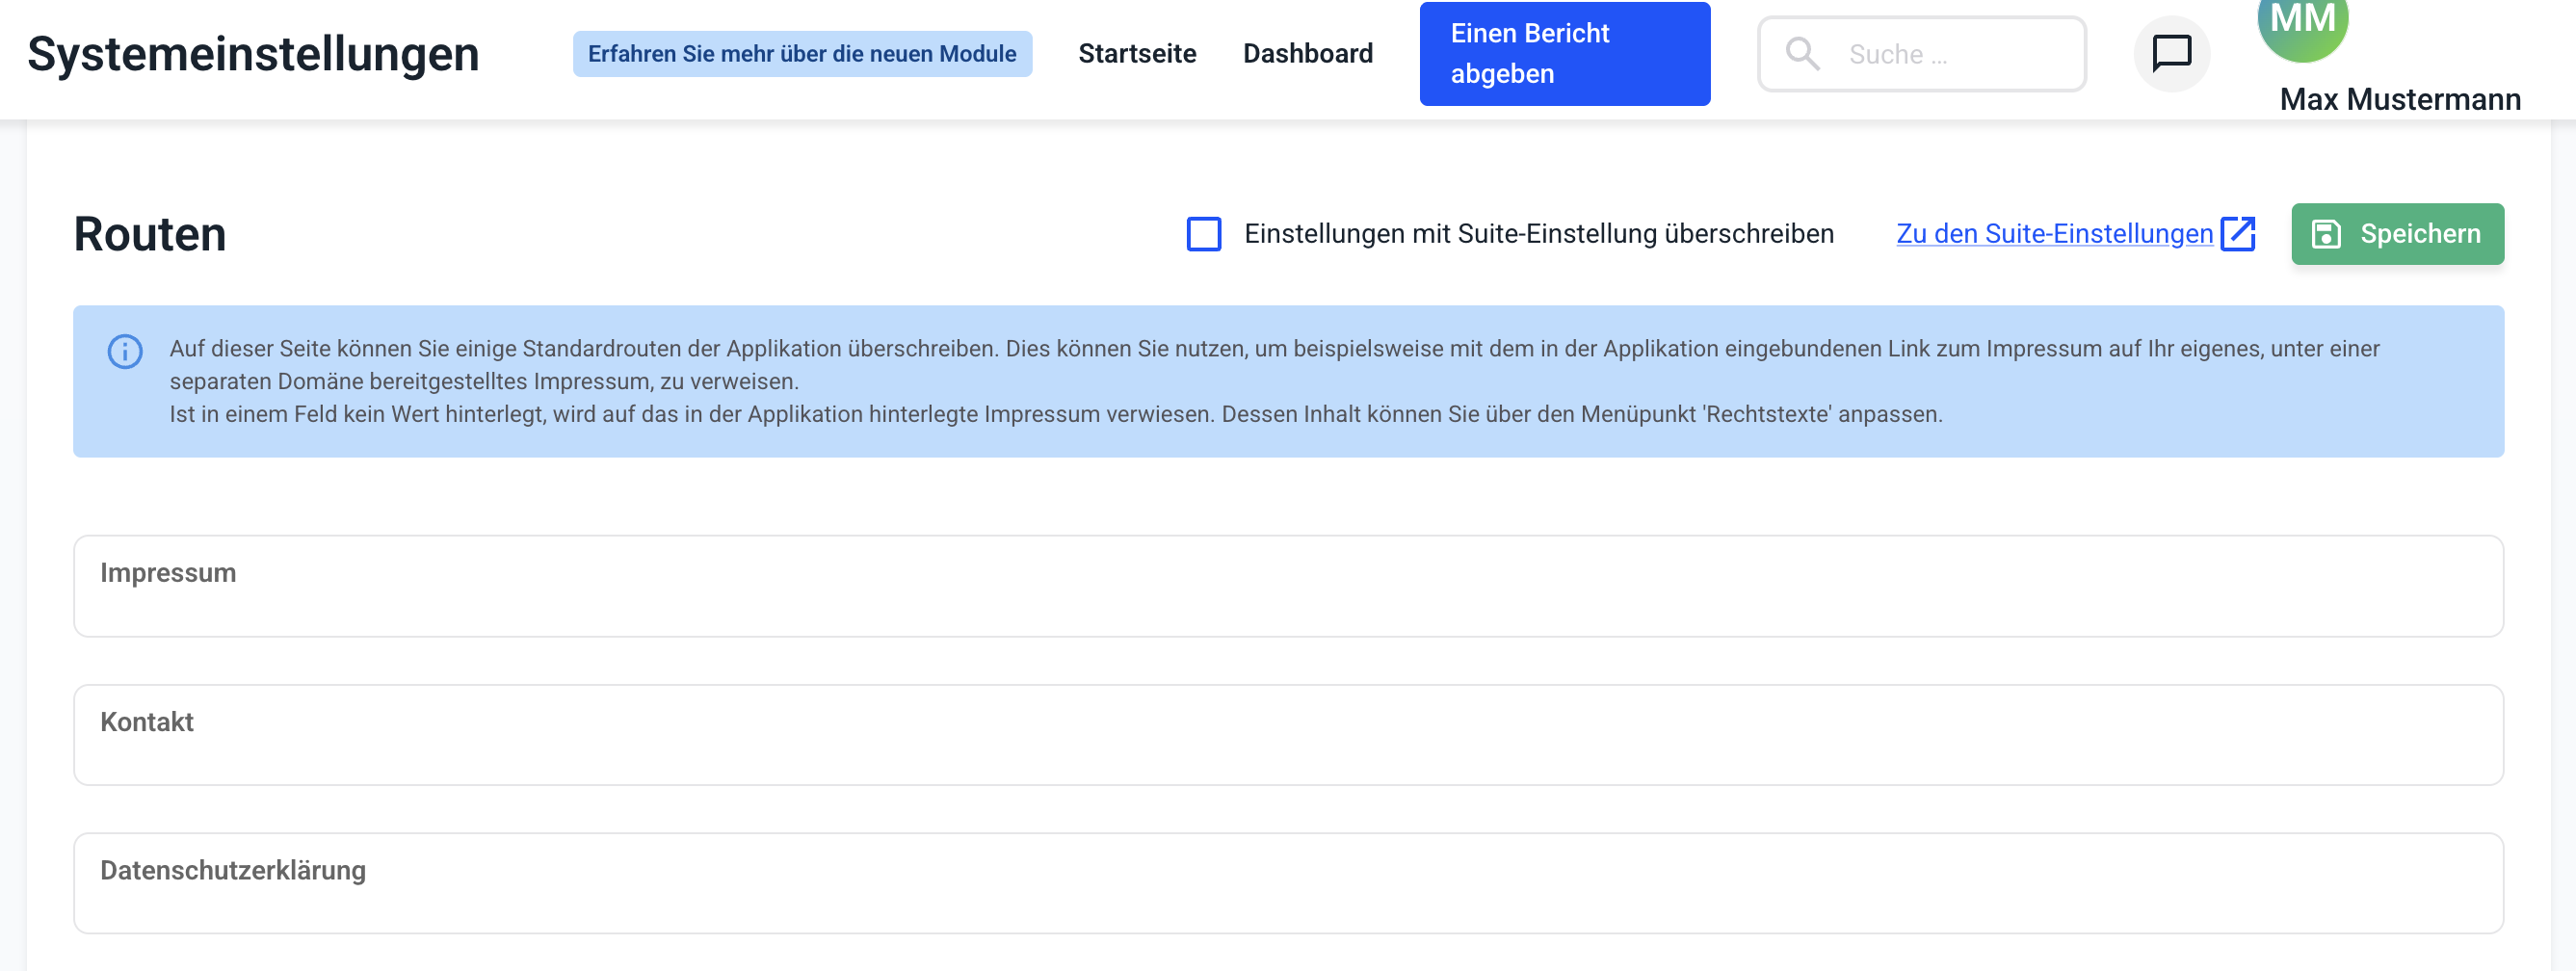Screen dimensions: 2576x971
Task: Click the 'Erfahren Sie mehr über die neuen Module' badge
Action: coord(802,54)
